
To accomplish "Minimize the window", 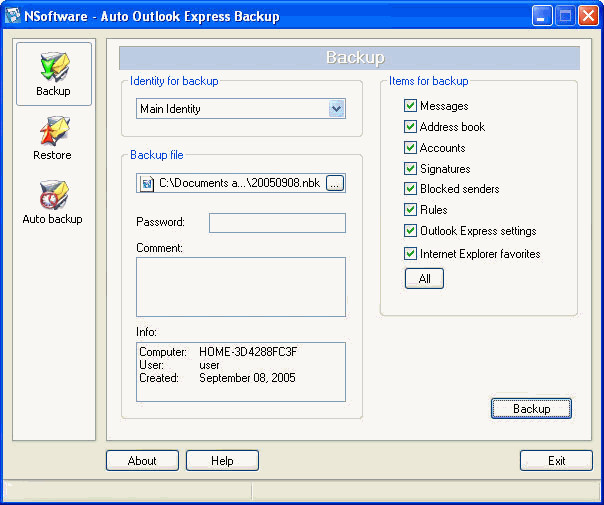I will (542, 16).
